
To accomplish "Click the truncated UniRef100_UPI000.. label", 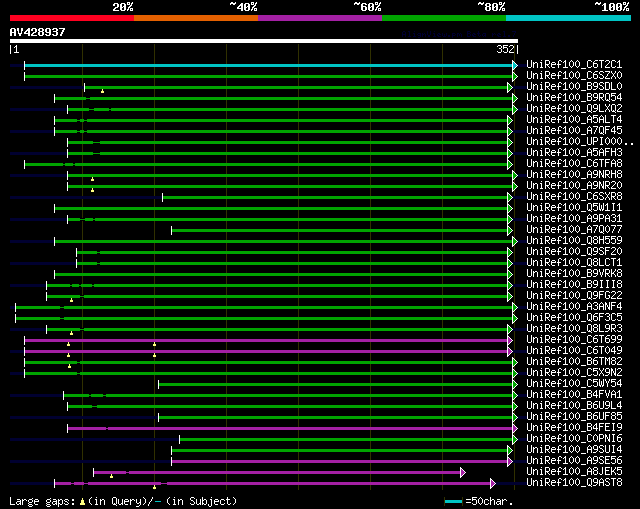I will [580, 142].
